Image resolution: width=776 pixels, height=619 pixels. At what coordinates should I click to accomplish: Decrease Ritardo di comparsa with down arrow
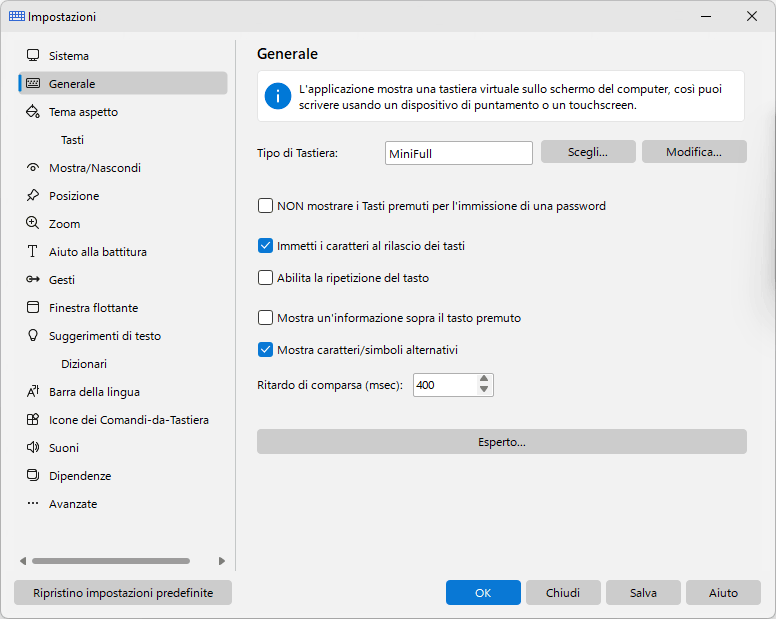click(x=484, y=390)
